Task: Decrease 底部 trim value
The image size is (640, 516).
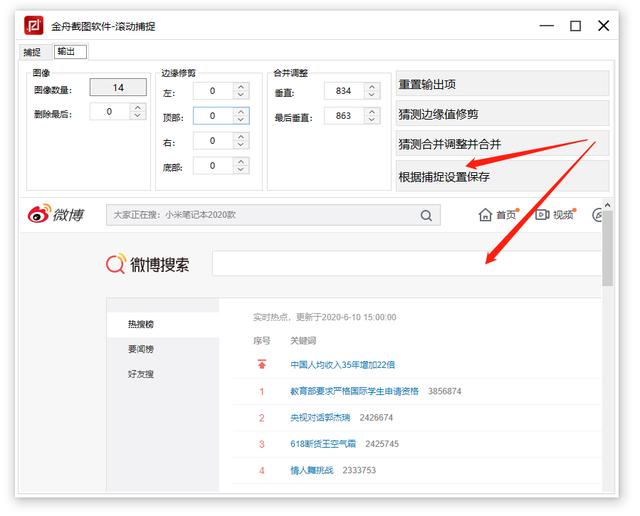Action: coord(241,170)
